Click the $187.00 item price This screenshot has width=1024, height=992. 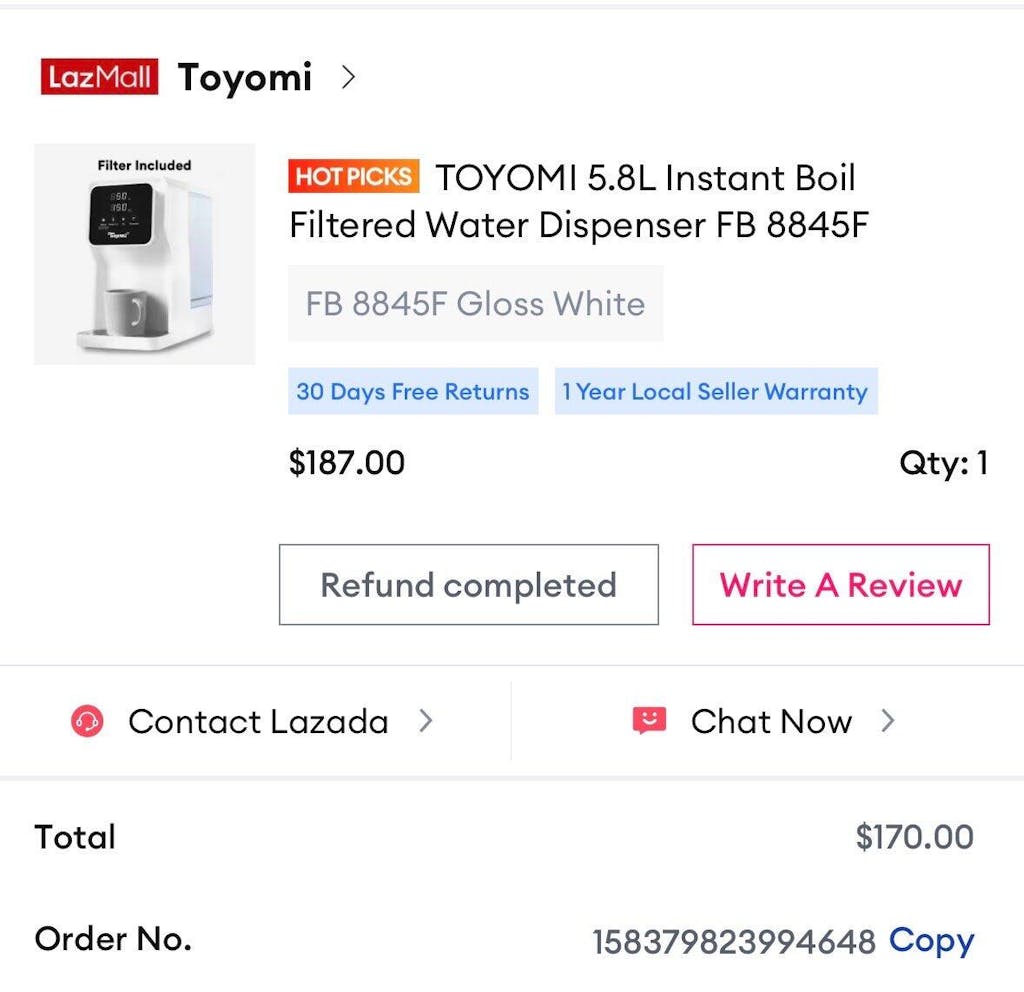346,463
